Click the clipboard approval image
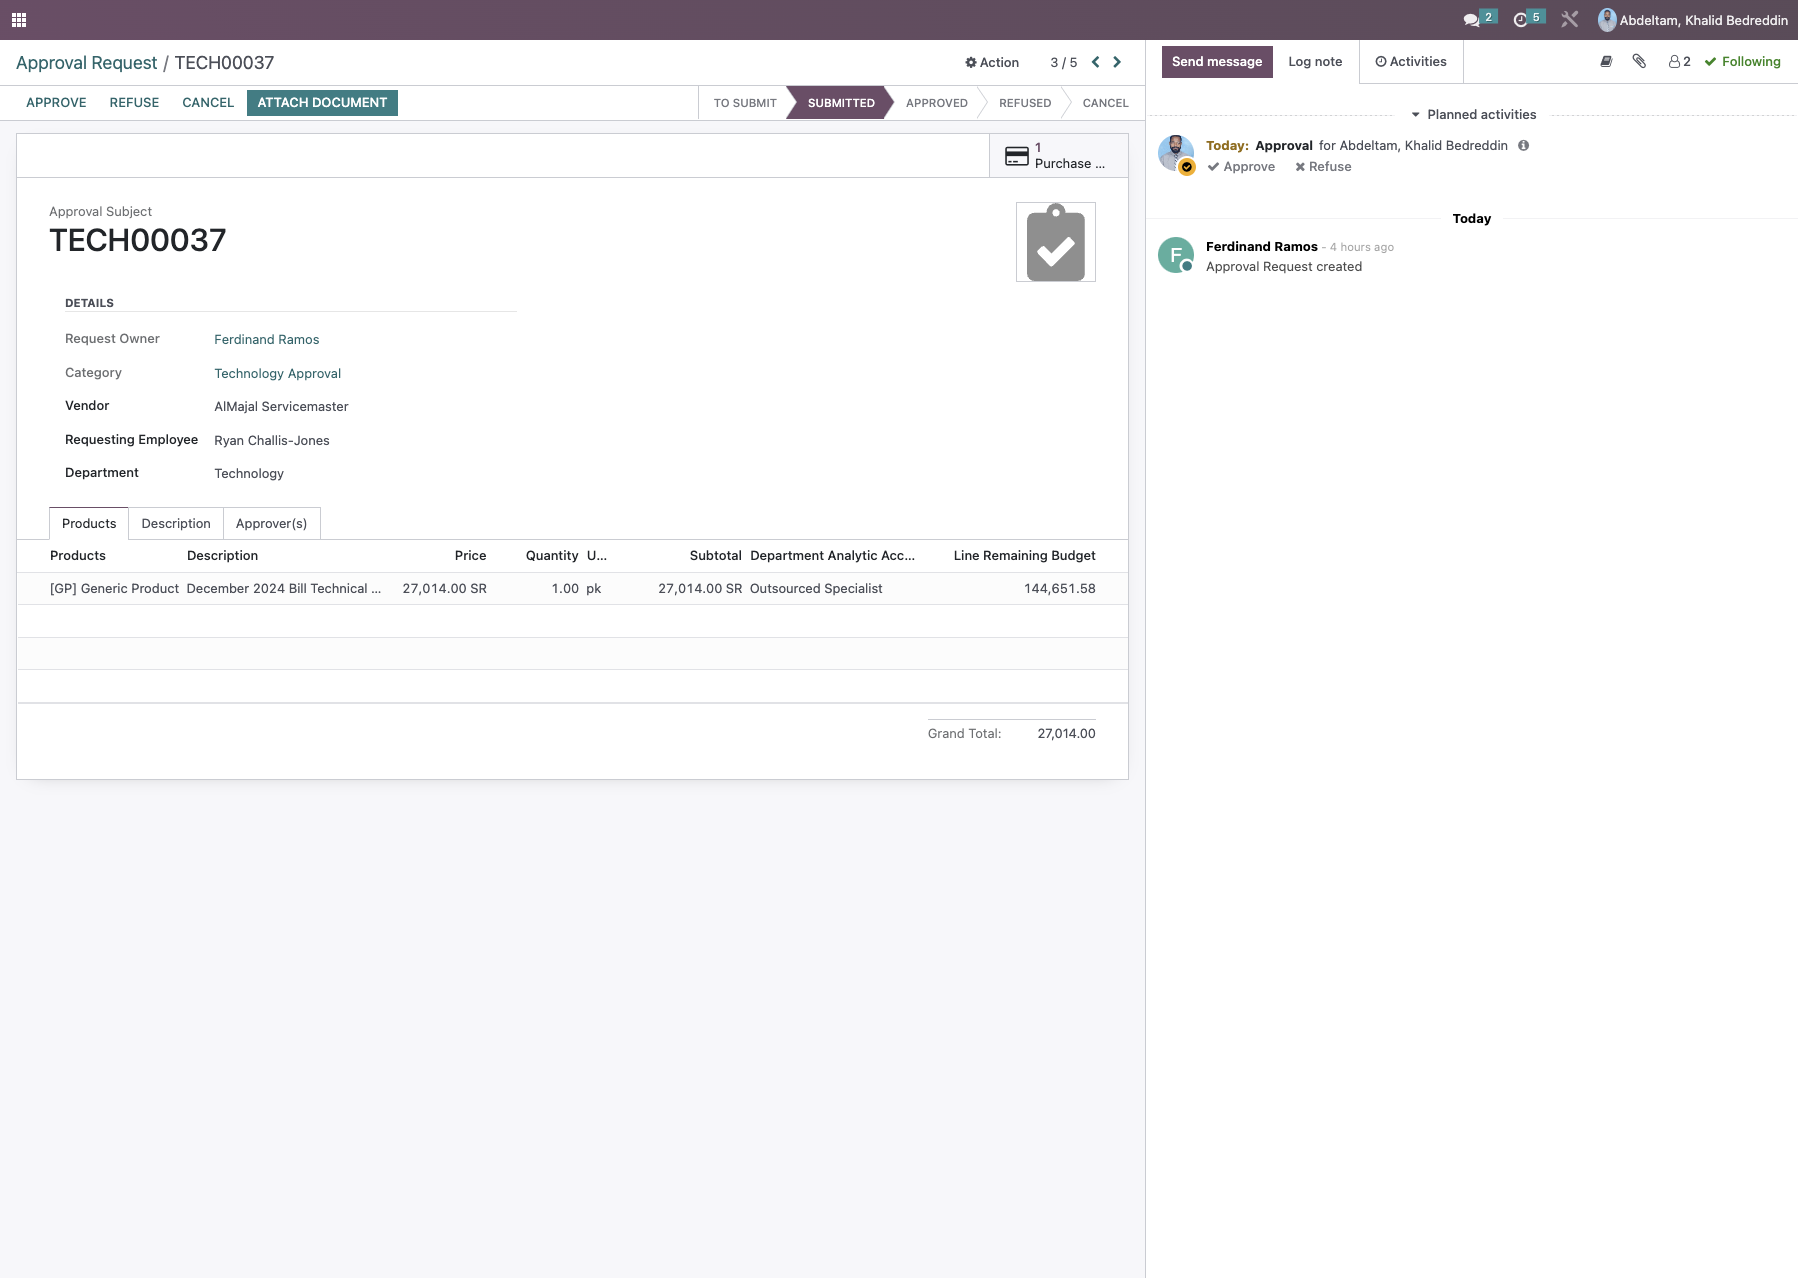 tap(1056, 243)
